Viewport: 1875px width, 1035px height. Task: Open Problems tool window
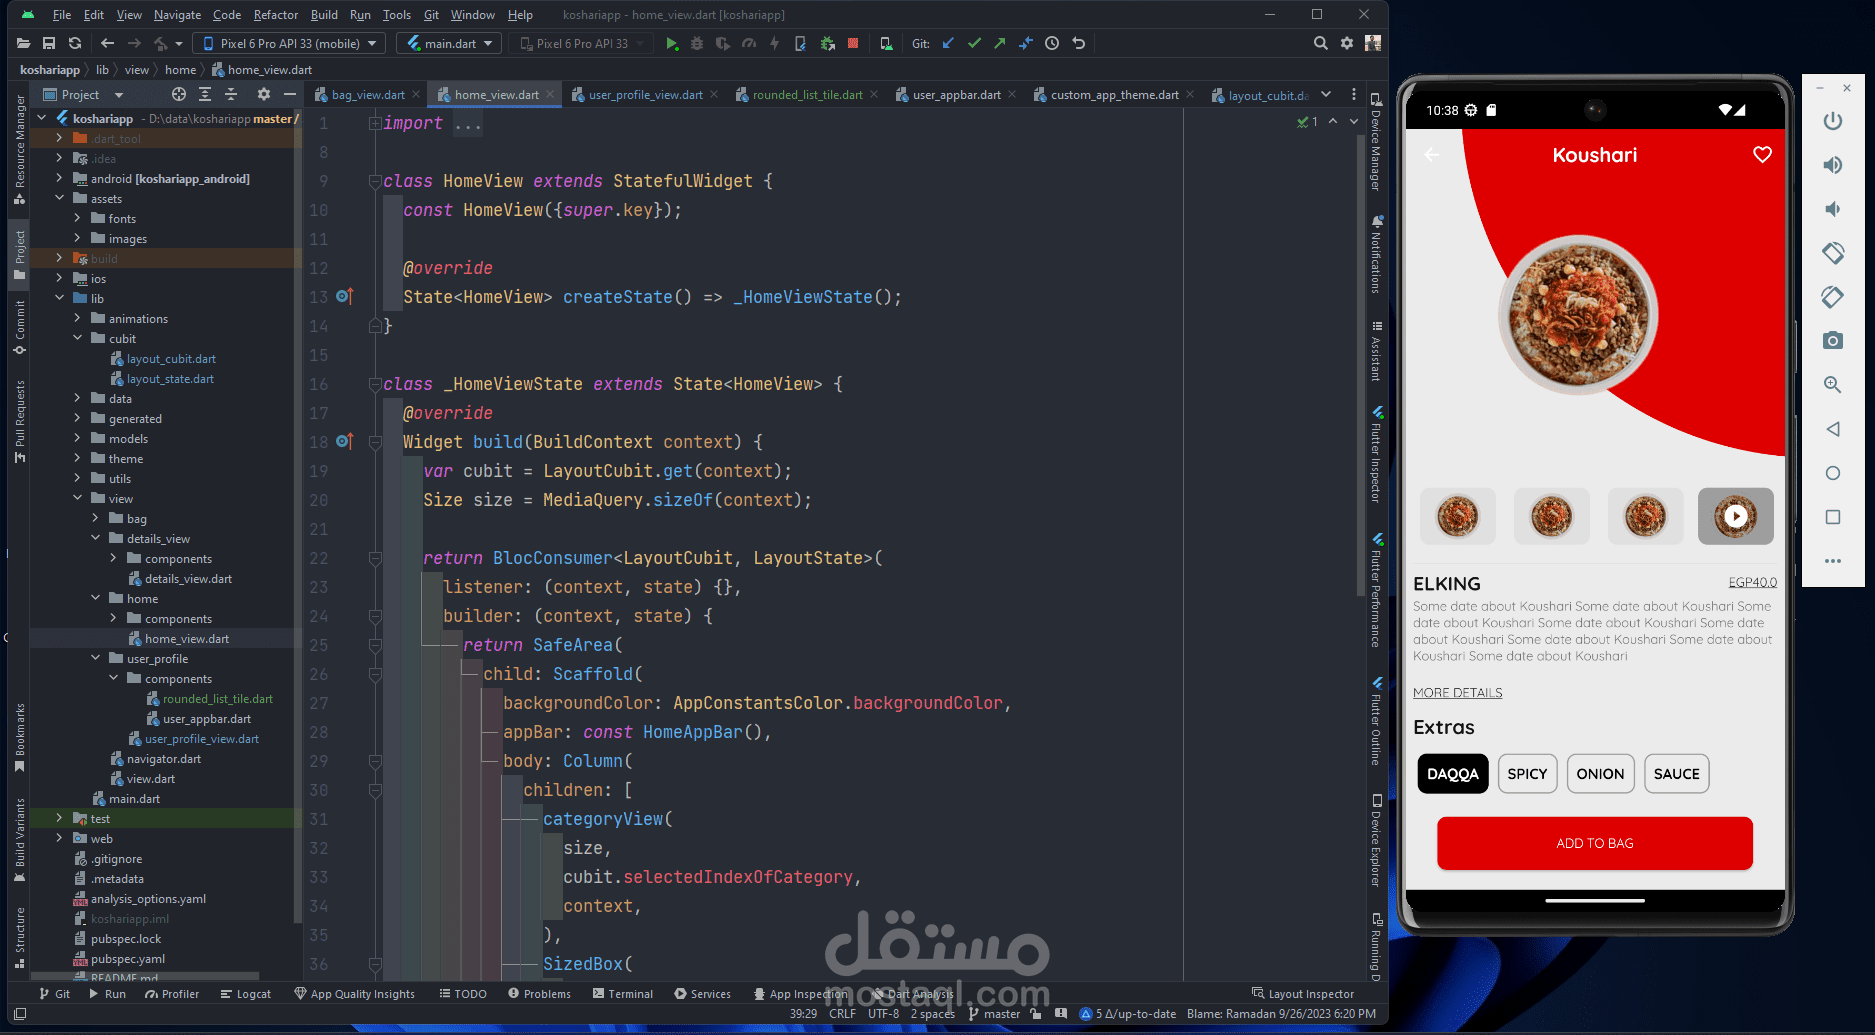click(x=539, y=994)
